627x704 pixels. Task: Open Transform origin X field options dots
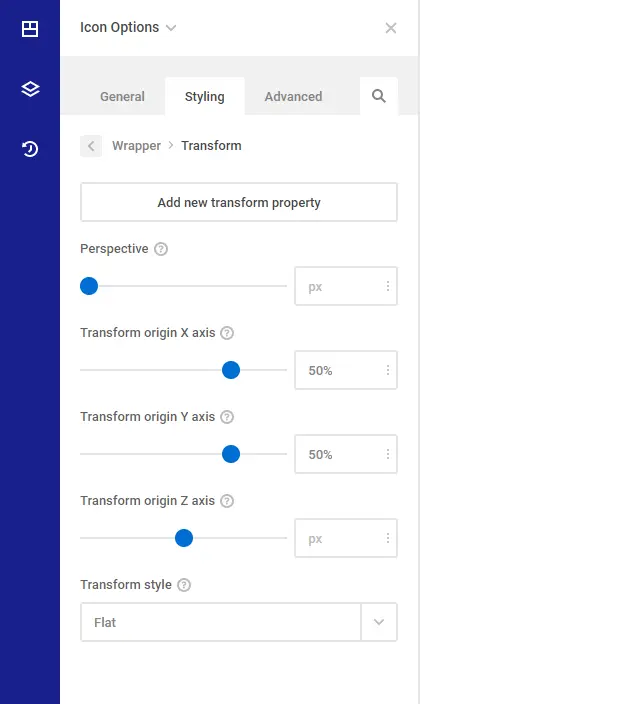point(388,370)
